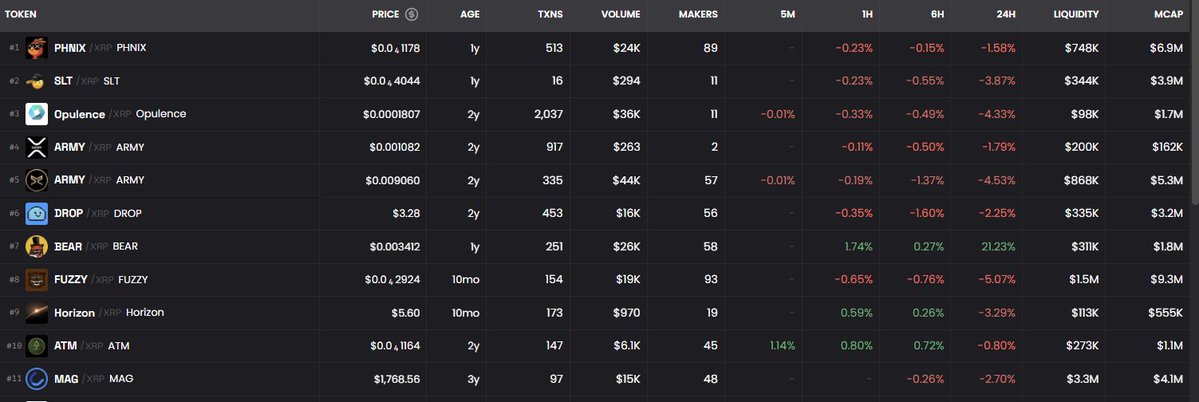1199x402 pixels.
Task: Click the DROP price $3.28
Action: [406, 213]
